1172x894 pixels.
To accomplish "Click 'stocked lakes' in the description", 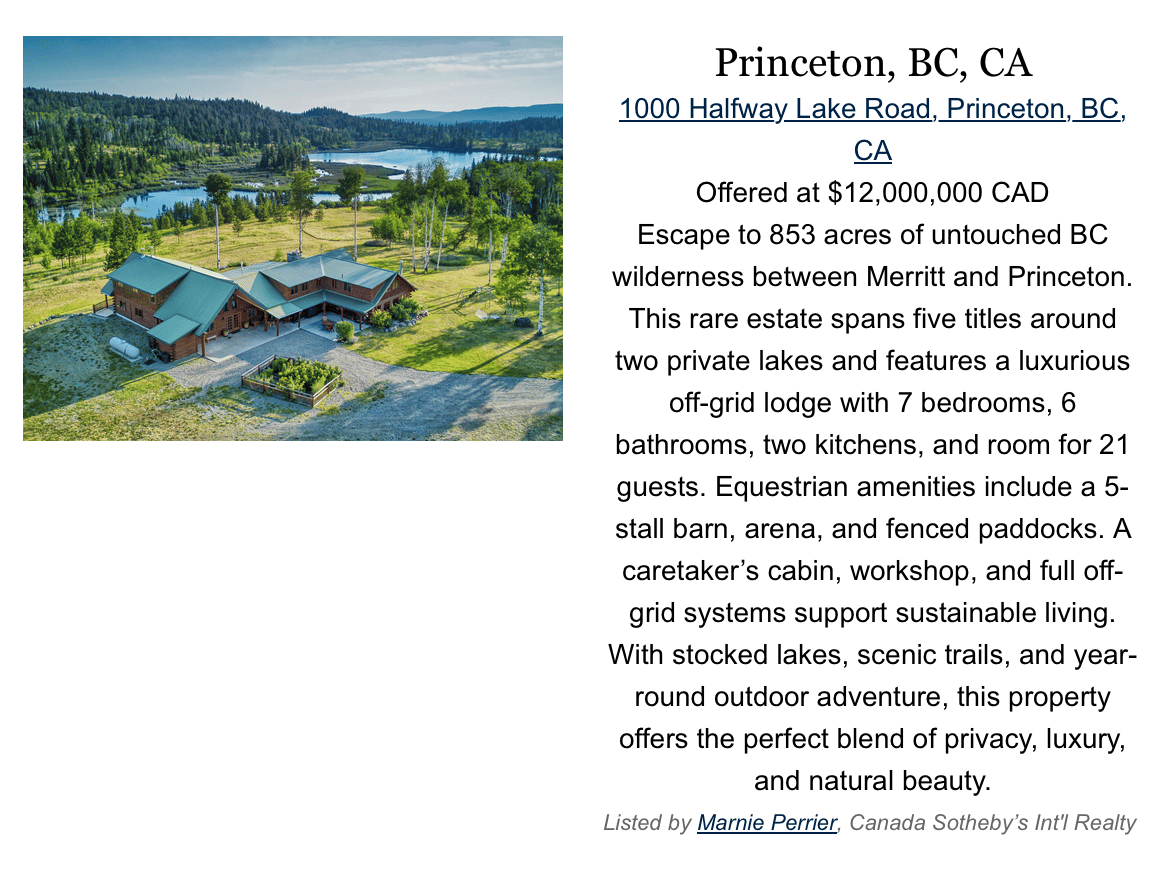I will [759, 655].
